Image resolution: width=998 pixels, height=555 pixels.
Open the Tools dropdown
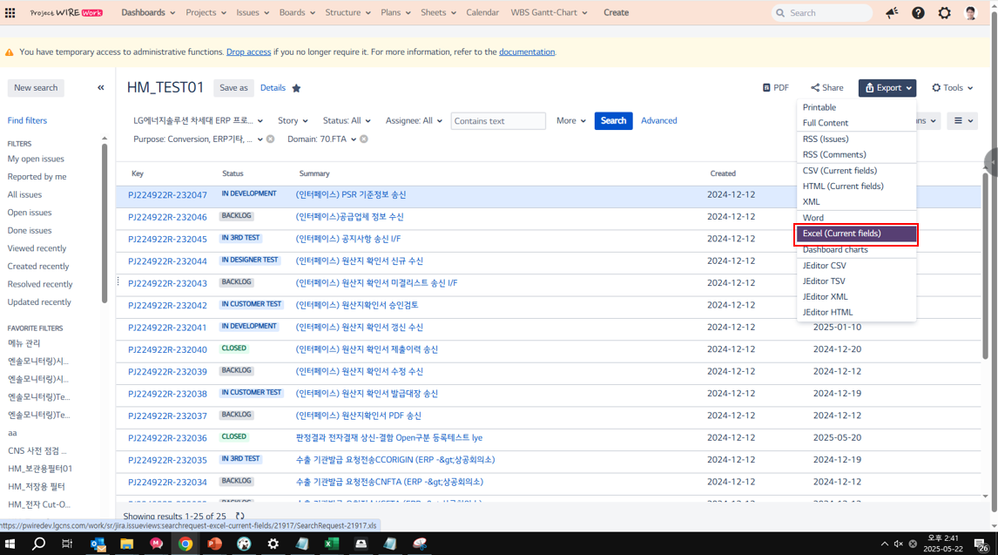coord(952,88)
